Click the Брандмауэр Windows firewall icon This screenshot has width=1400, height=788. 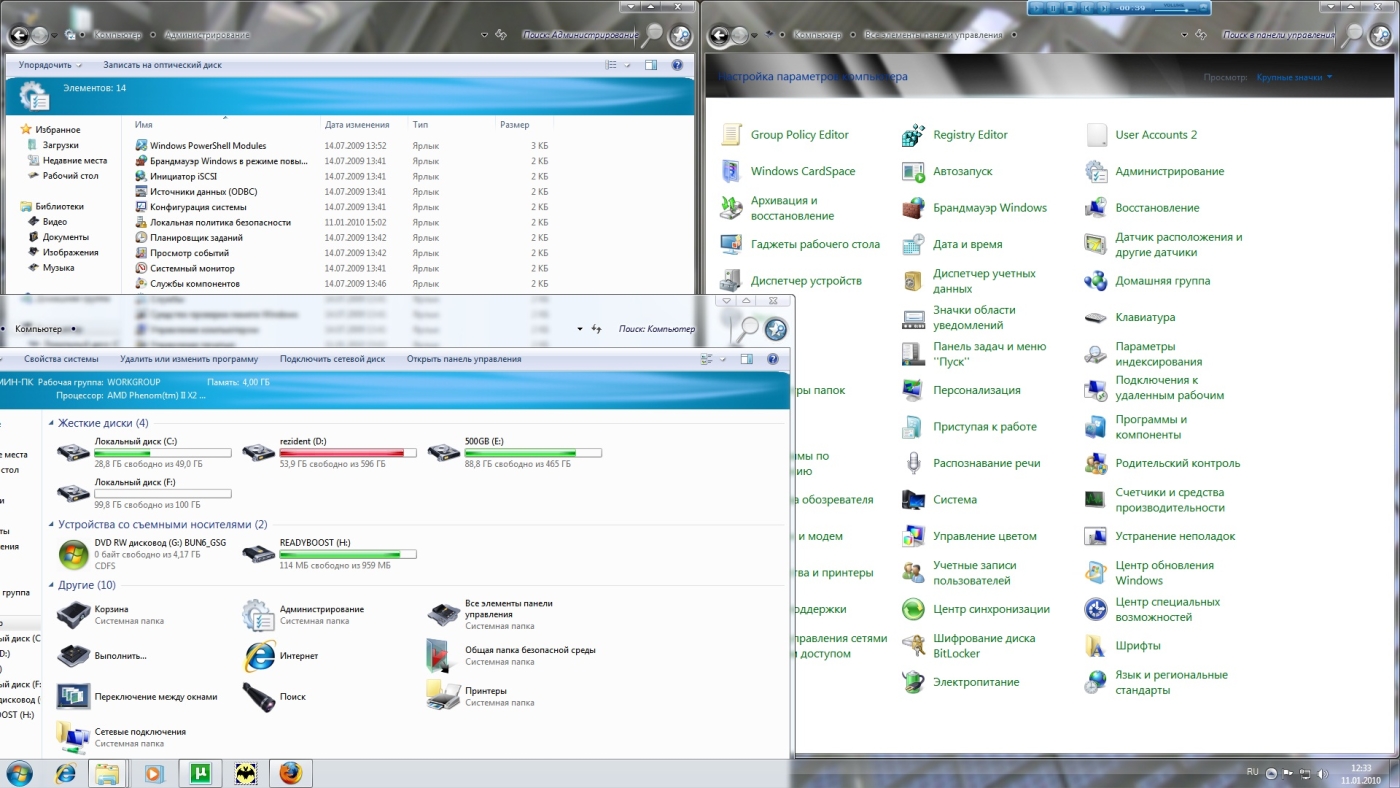point(913,208)
